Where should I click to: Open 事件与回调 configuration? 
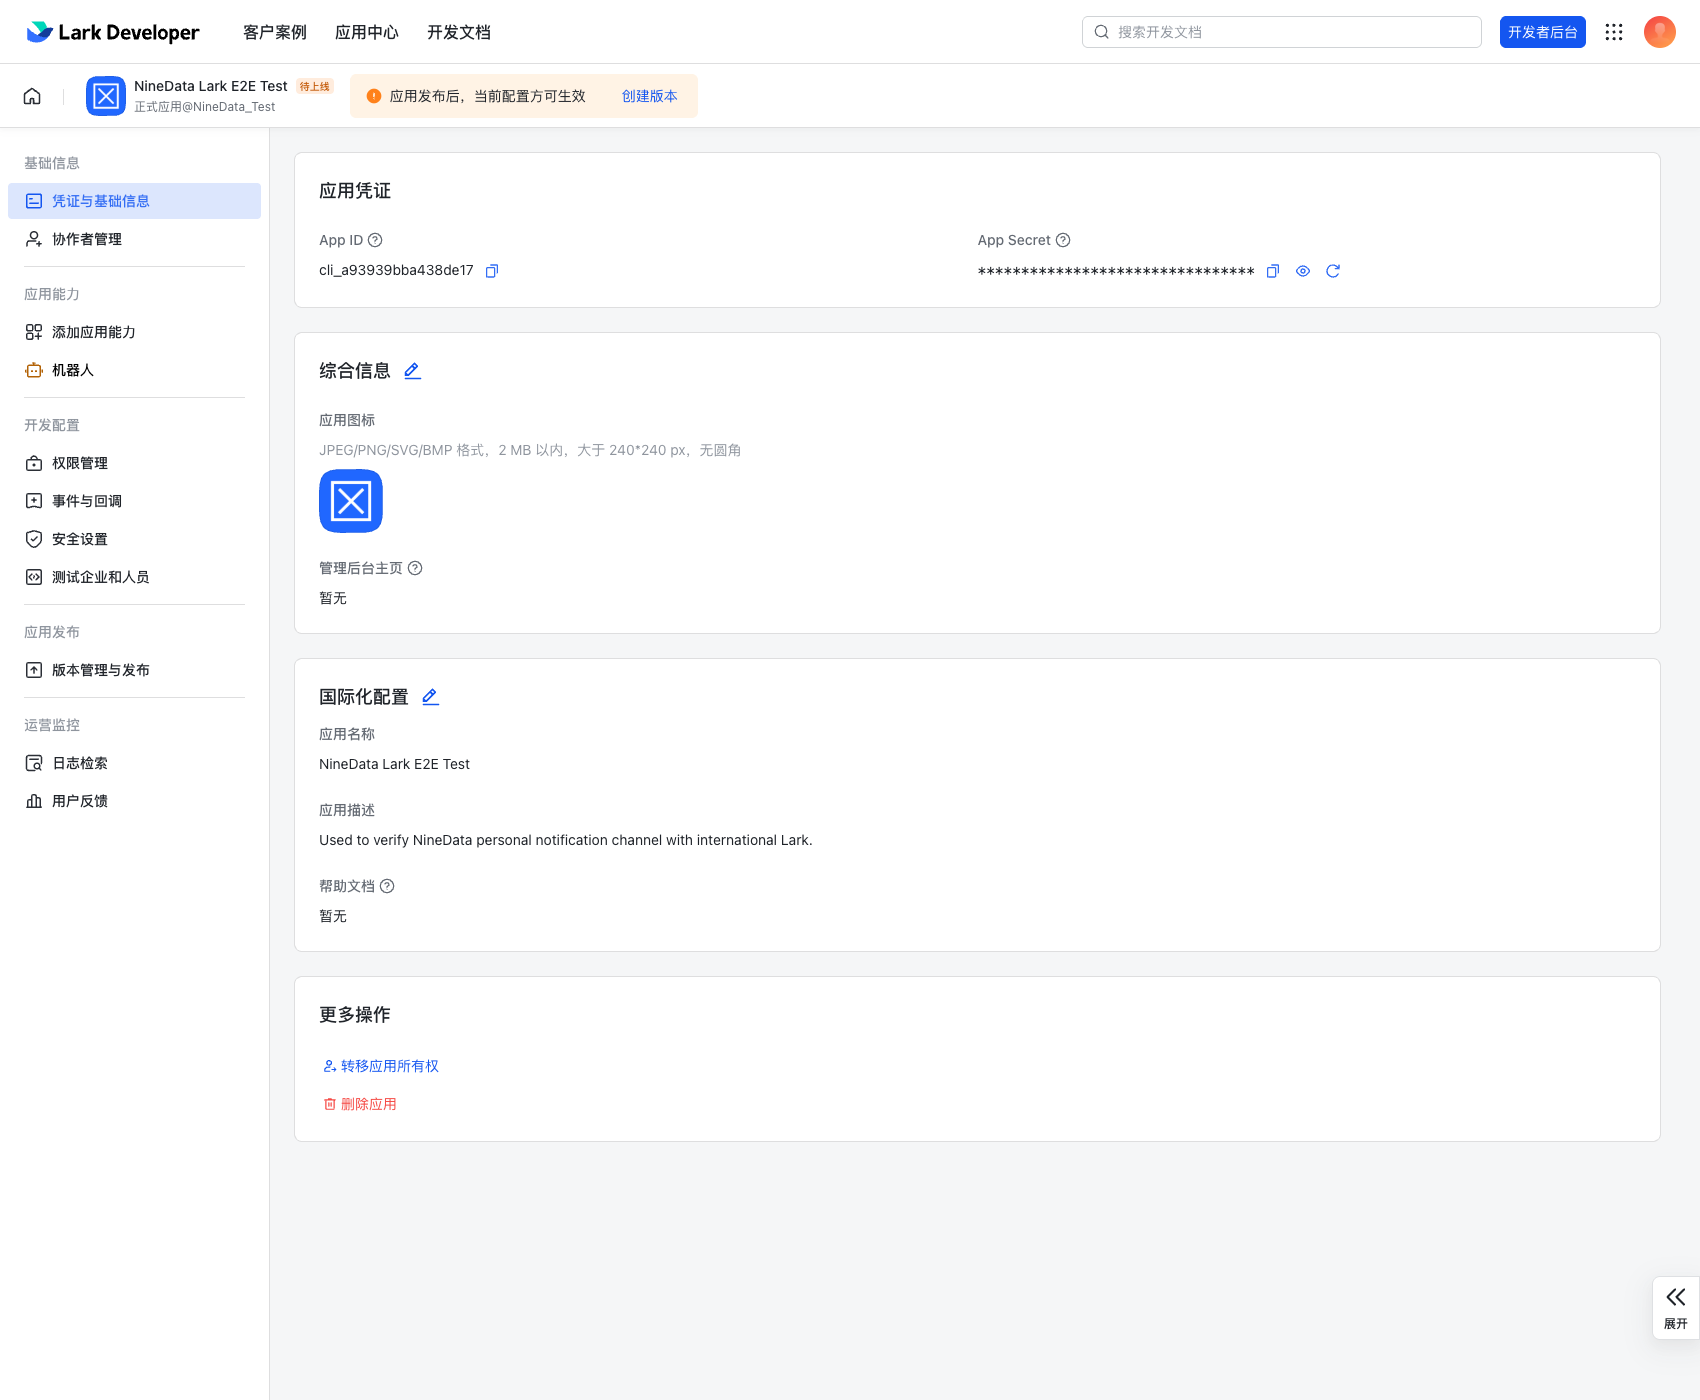86,500
